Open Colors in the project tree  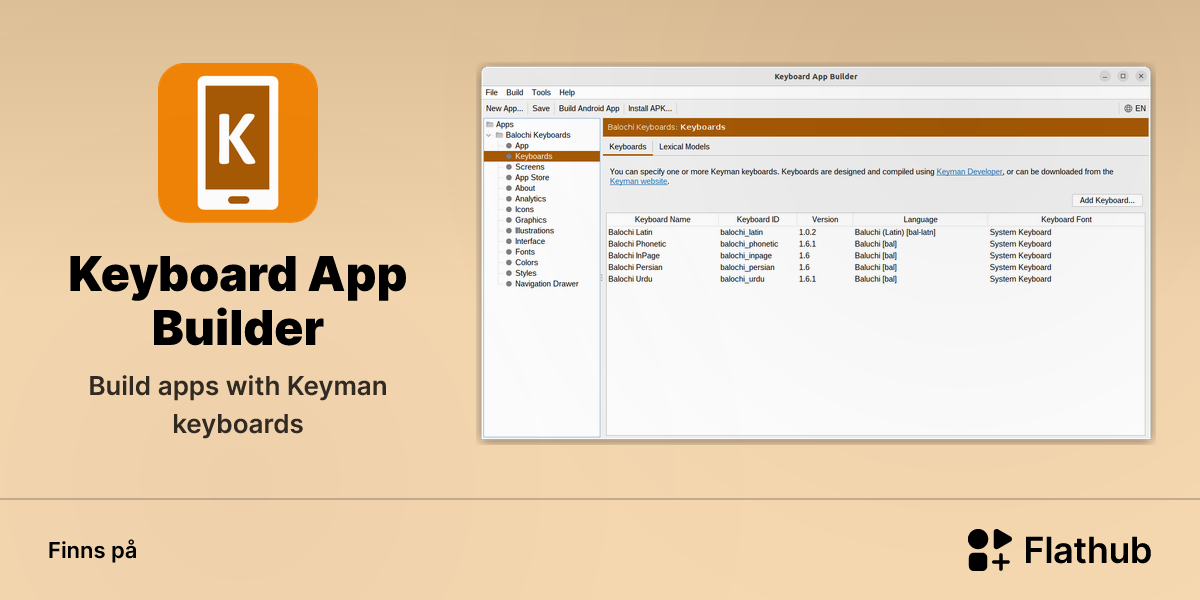click(x=526, y=263)
